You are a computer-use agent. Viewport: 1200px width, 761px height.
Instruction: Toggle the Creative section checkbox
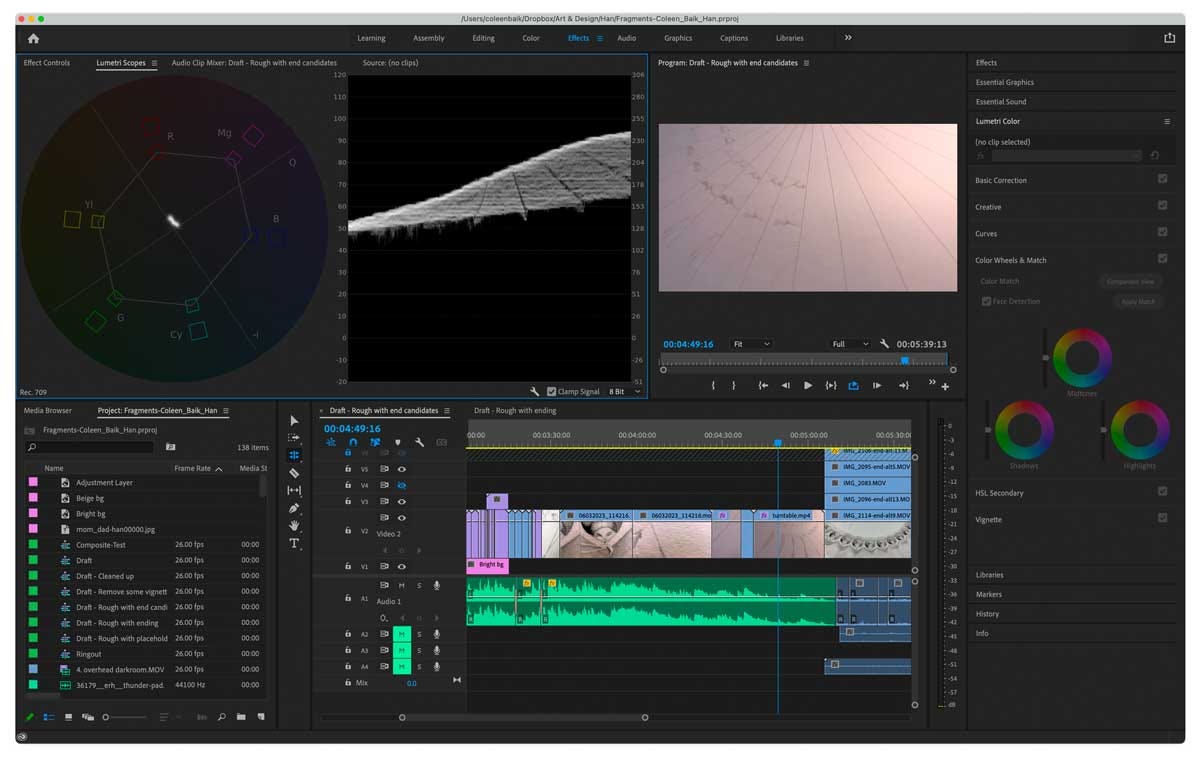tap(1162, 205)
